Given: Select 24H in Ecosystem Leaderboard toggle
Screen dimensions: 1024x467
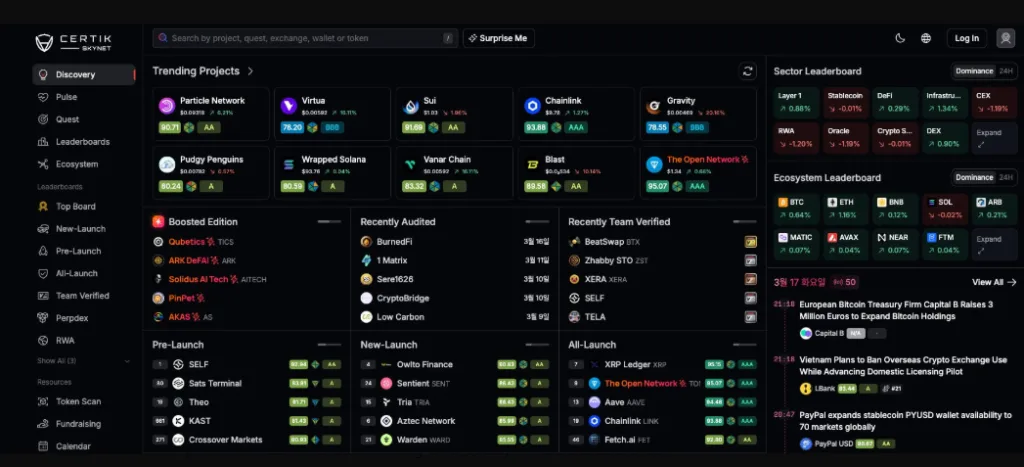Looking at the screenshot, I should click(1006, 178).
